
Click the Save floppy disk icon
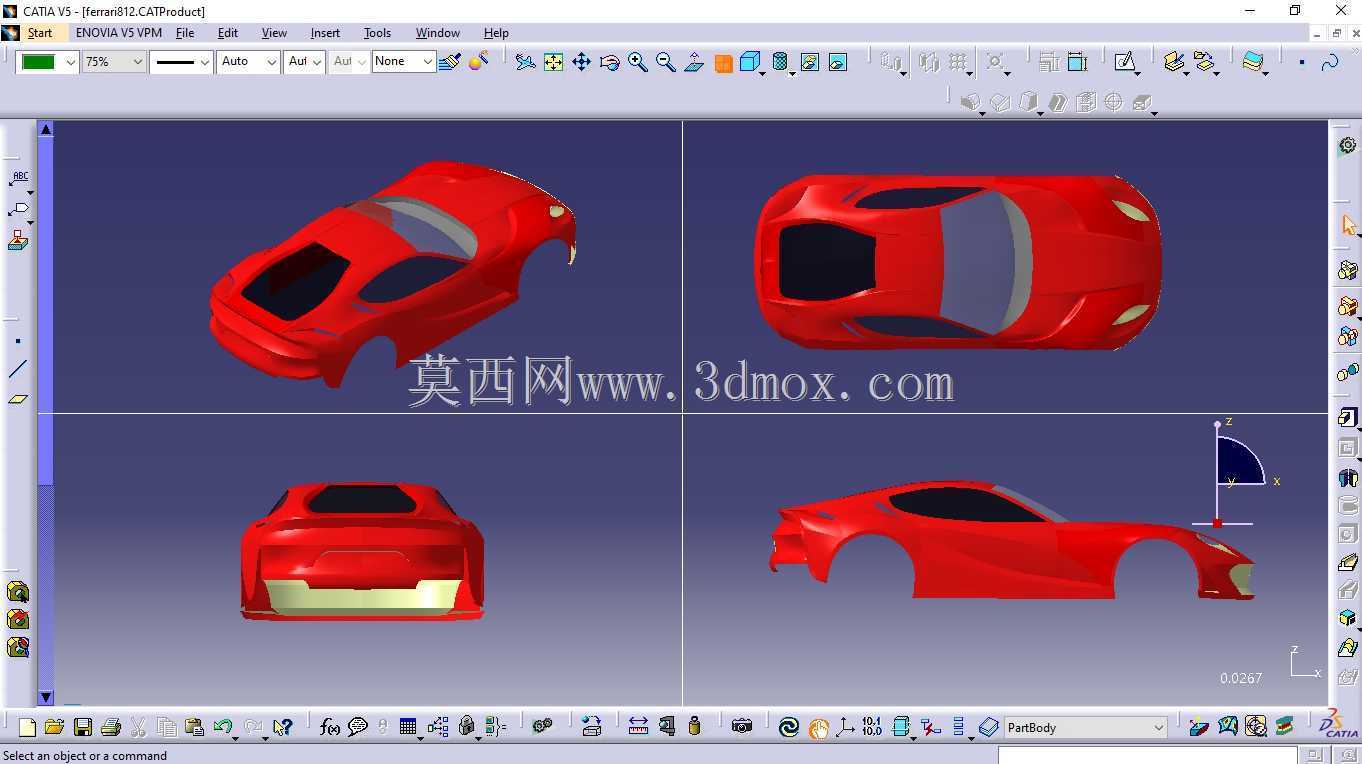point(83,727)
